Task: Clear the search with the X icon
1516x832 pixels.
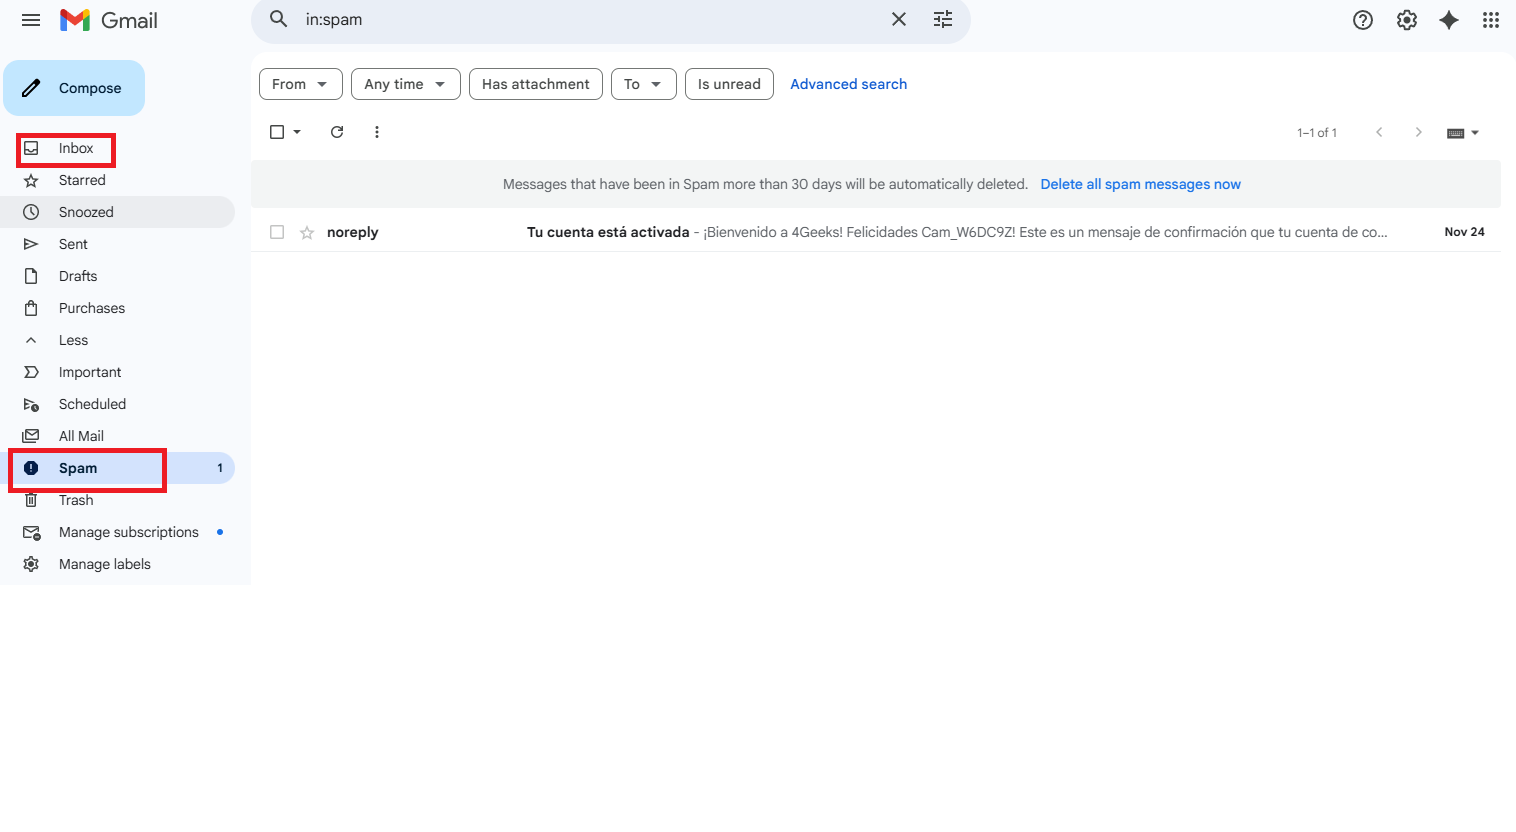Action: point(899,20)
